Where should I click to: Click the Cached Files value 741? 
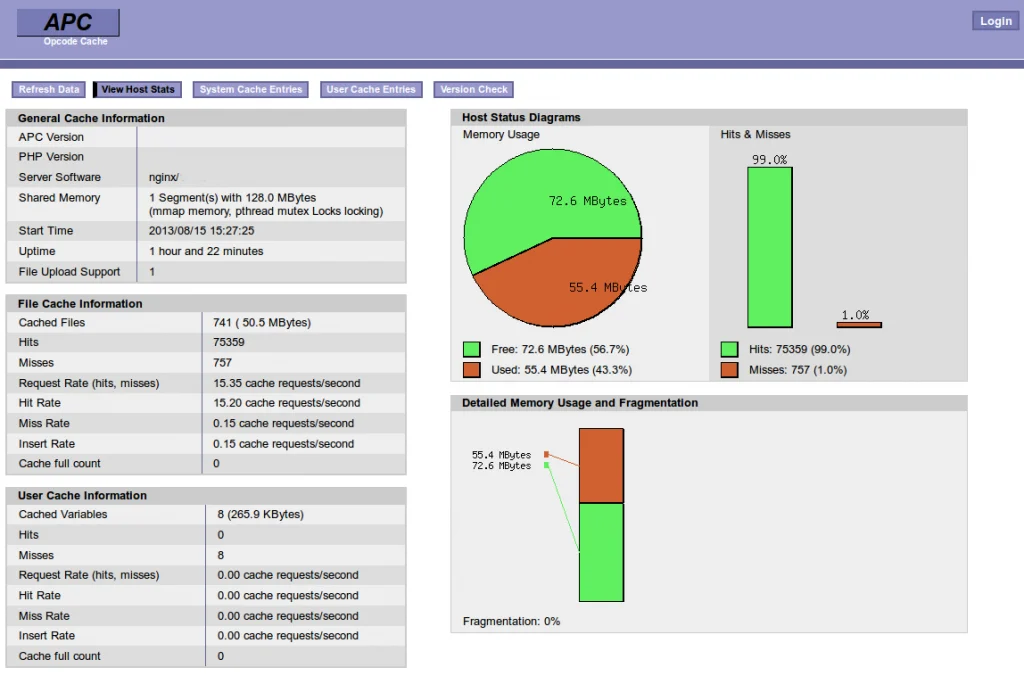(x=222, y=323)
